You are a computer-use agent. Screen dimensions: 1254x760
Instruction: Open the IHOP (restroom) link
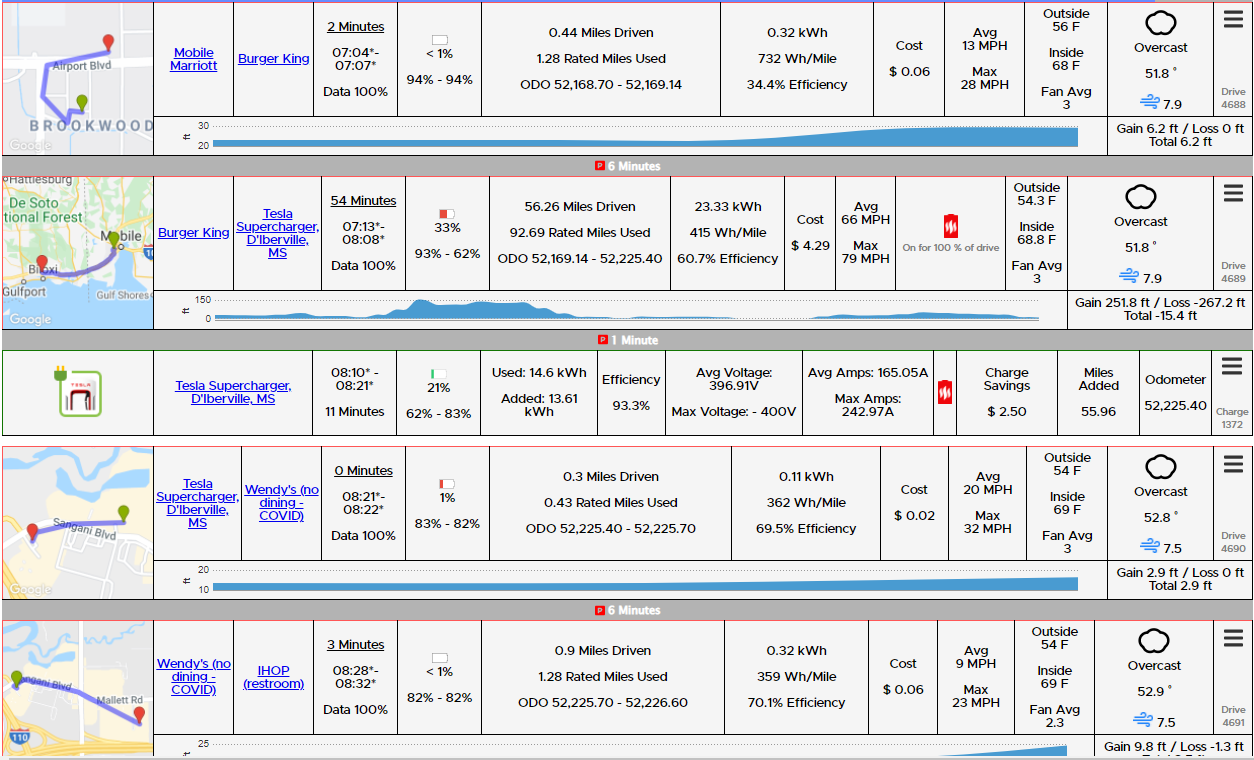tap(274, 677)
